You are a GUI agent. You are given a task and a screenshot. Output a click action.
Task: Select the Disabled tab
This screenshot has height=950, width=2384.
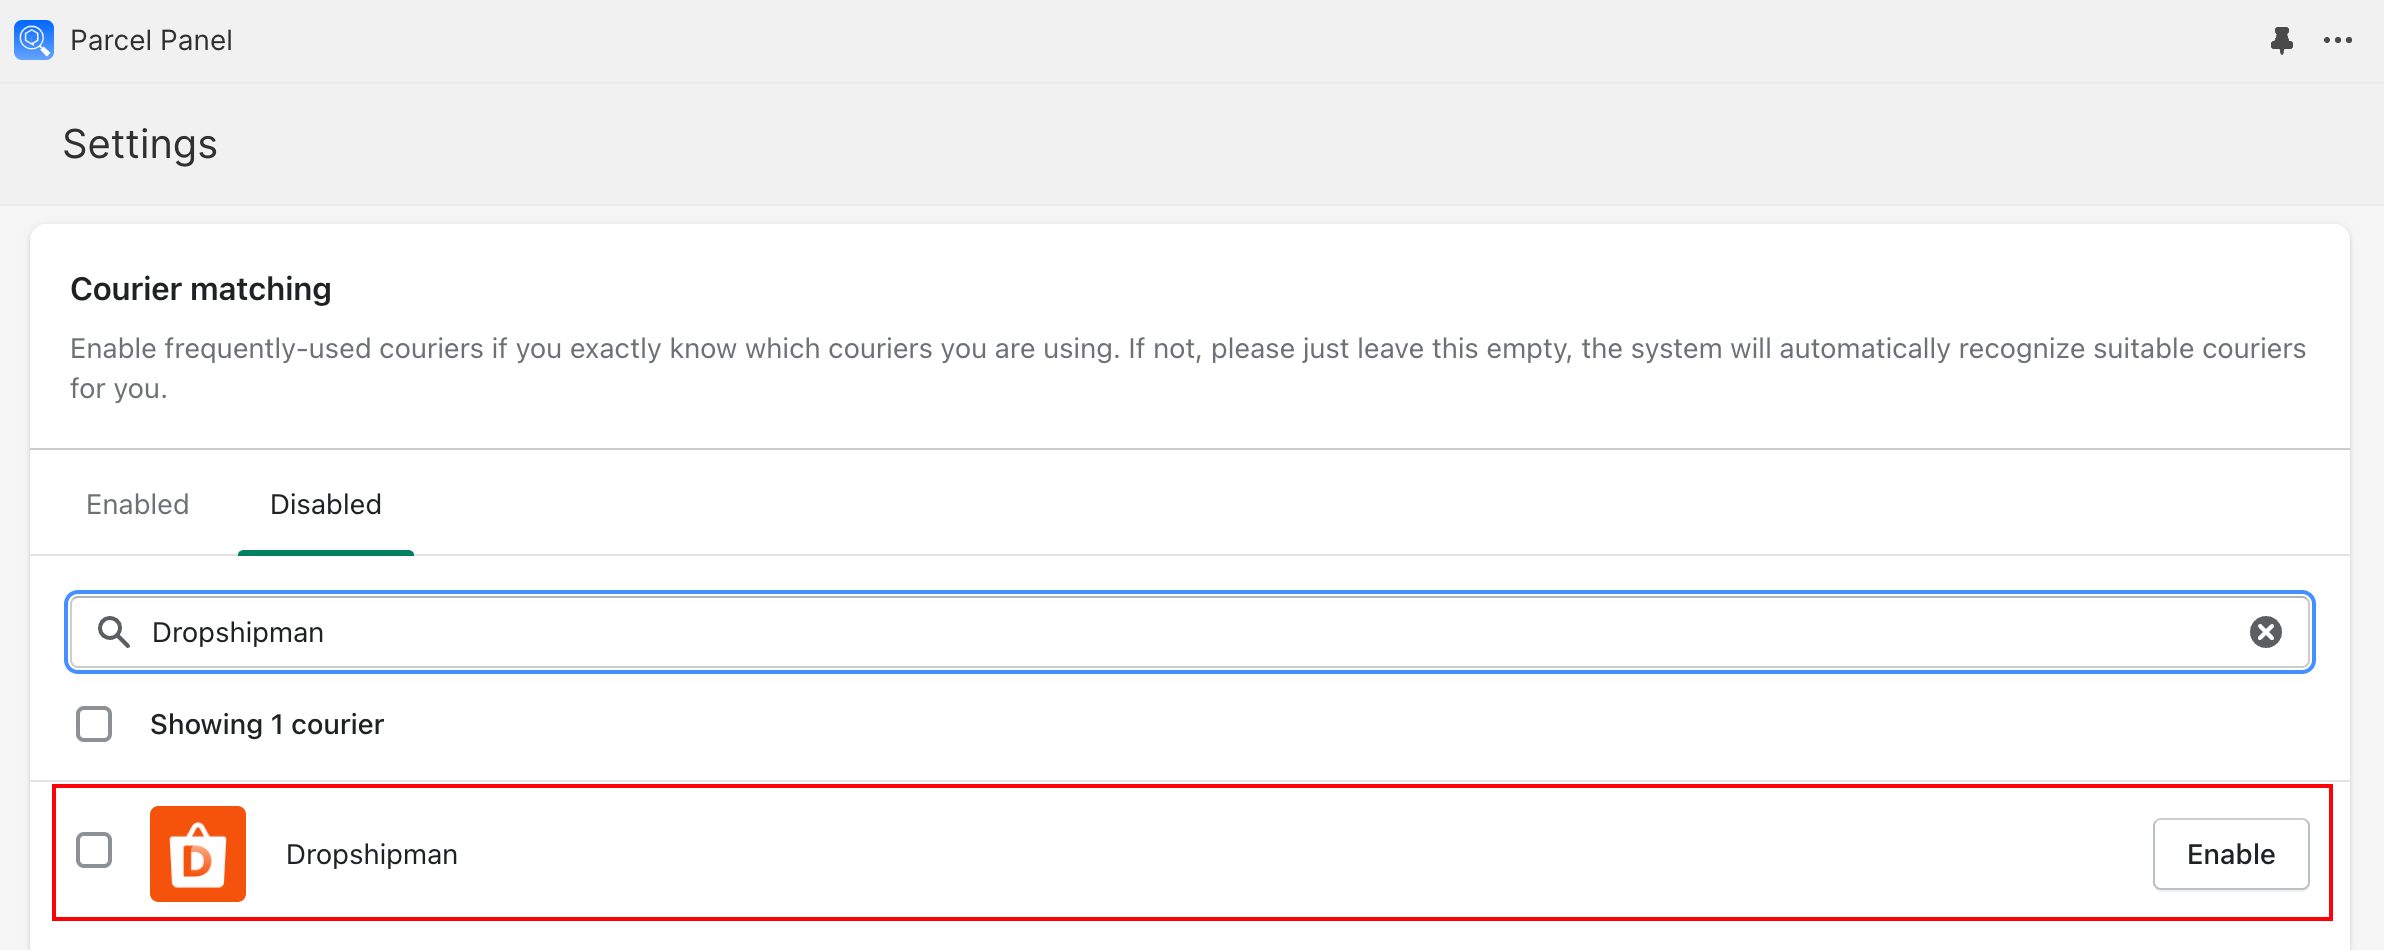pyautogui.click(x=326, y=504)
